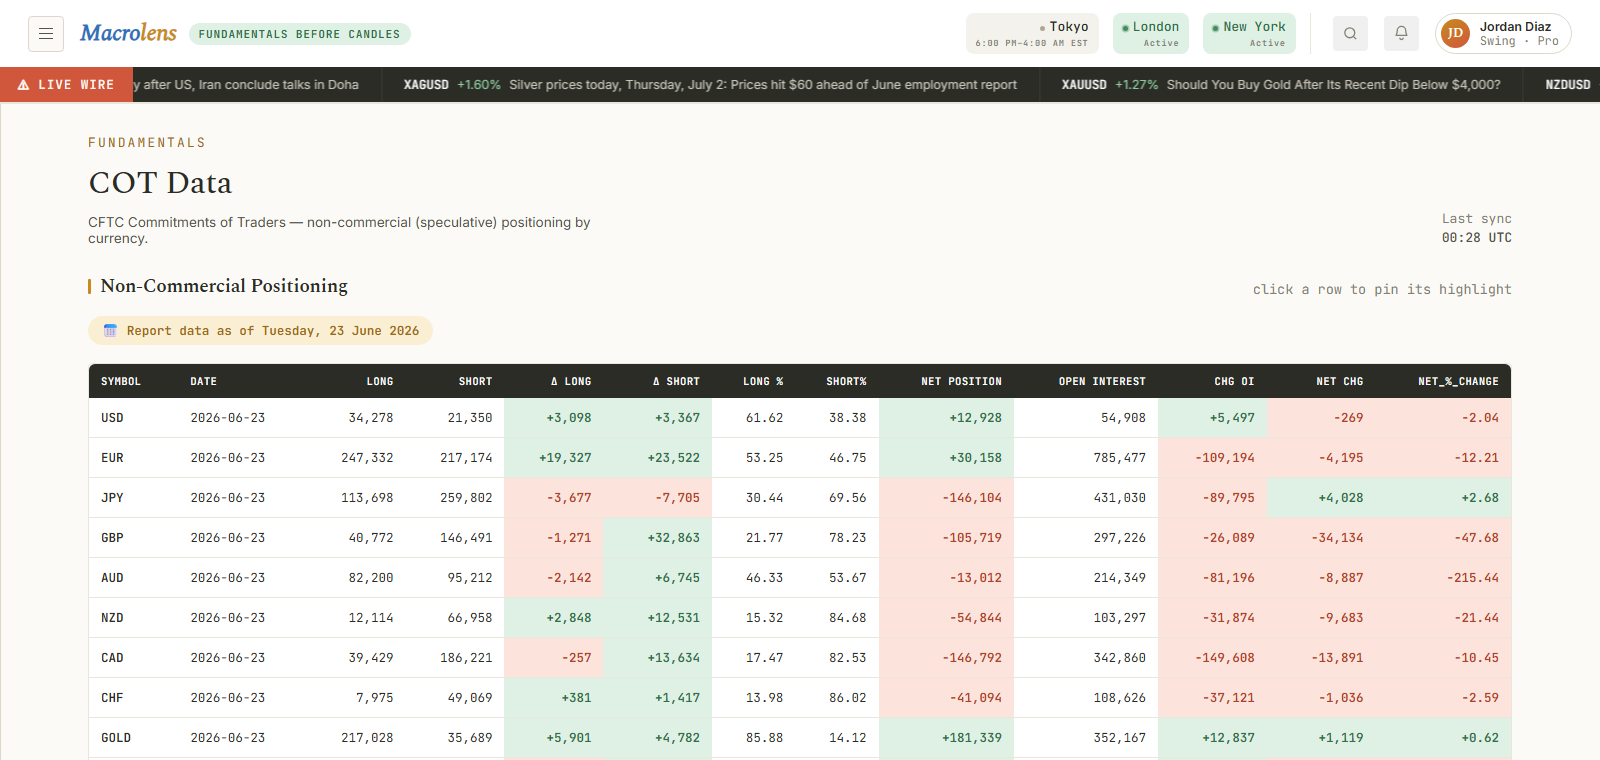
Task: Sort by NET CHG column header
Action: (x=1340, y=382)
